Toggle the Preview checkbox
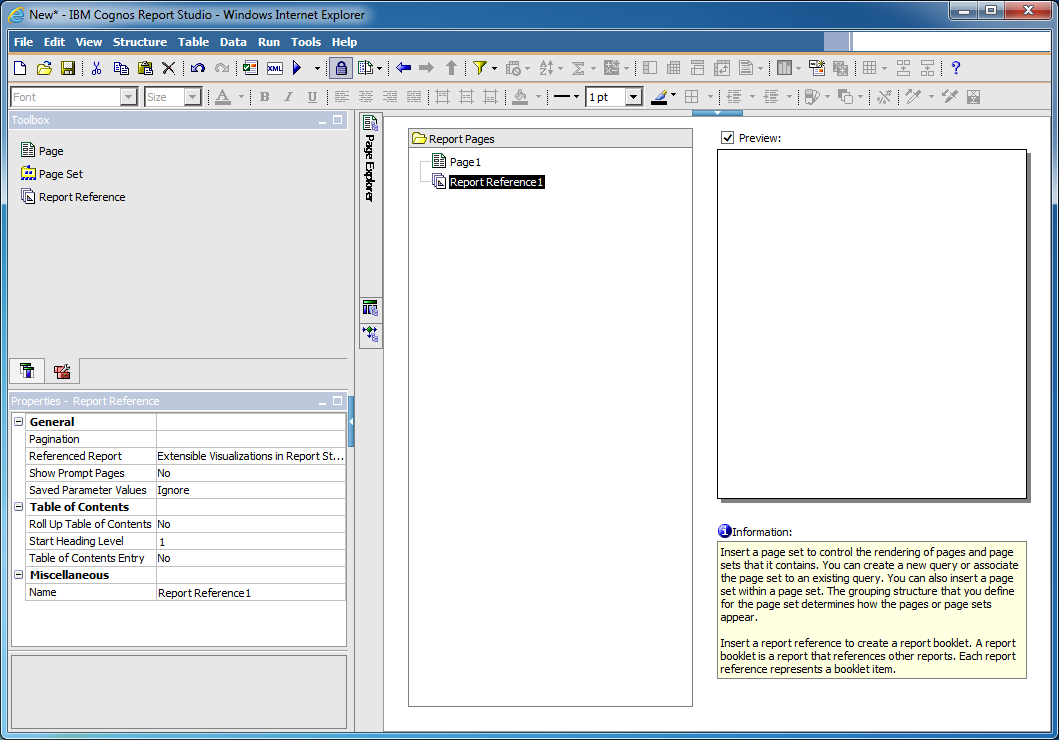The image size is (1059, 740). click(x=727, y=138)
